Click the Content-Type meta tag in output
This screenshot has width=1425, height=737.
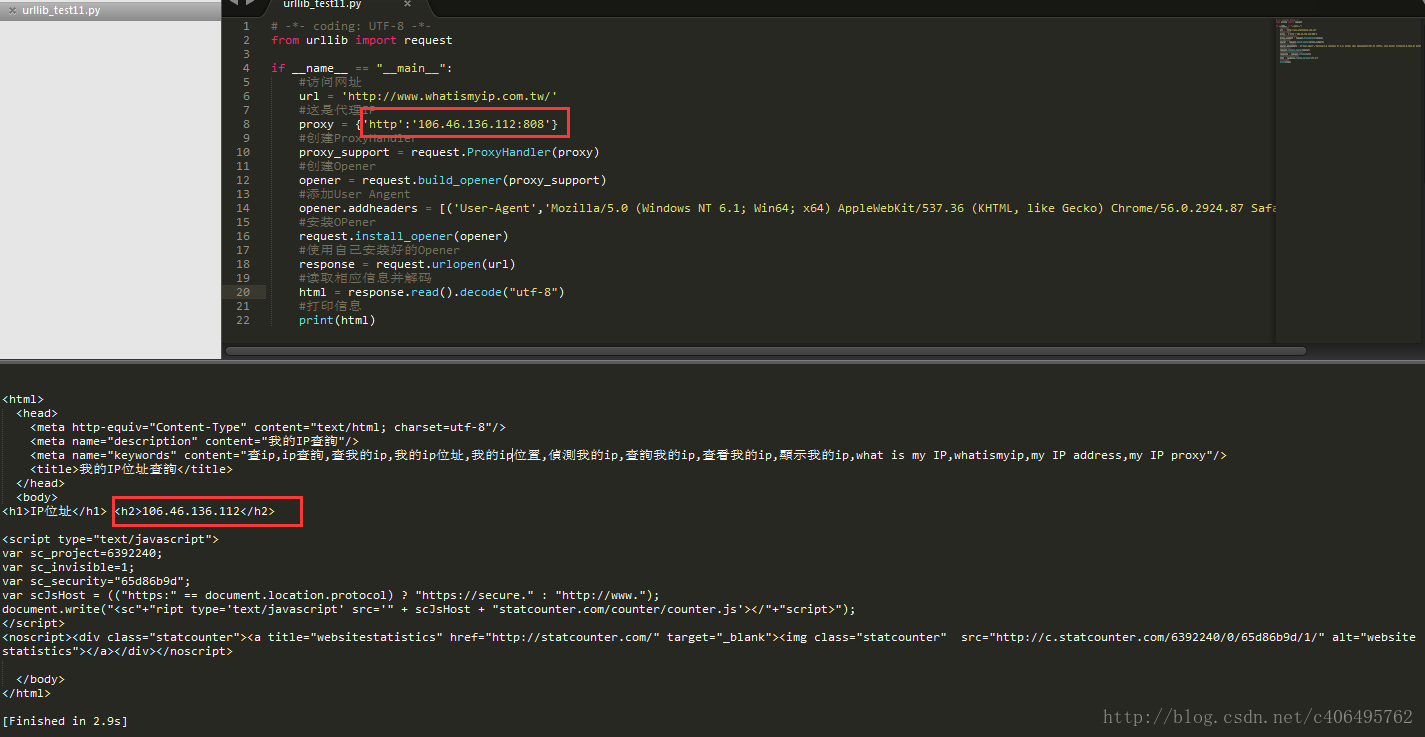tap(268, 427)
